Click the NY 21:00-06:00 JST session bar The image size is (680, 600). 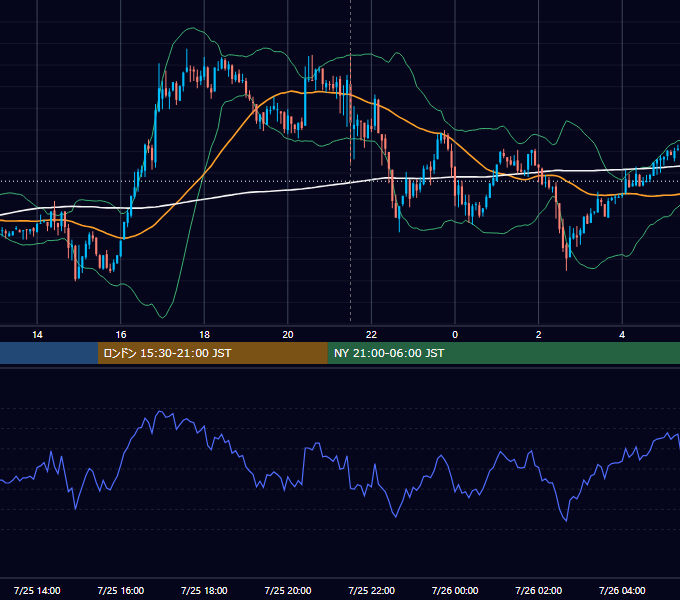click(503, 353)
